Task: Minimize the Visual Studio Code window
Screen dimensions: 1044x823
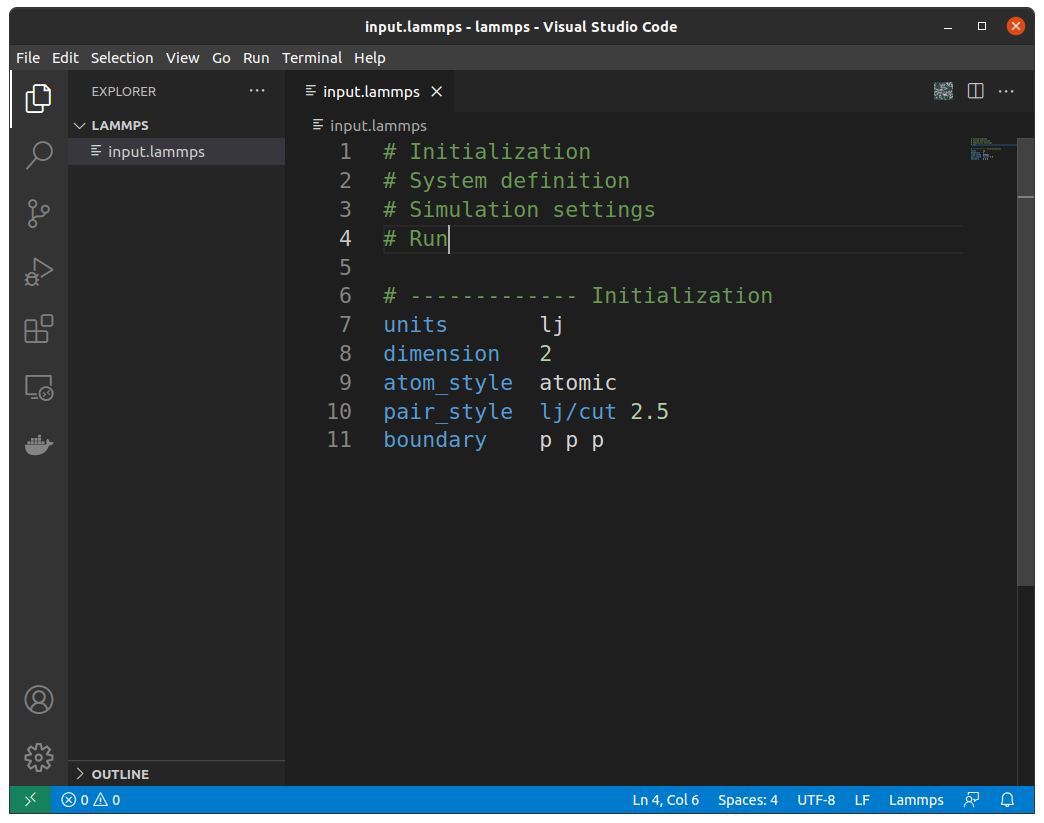Action: pyautogui.click(x=947, y=27)
